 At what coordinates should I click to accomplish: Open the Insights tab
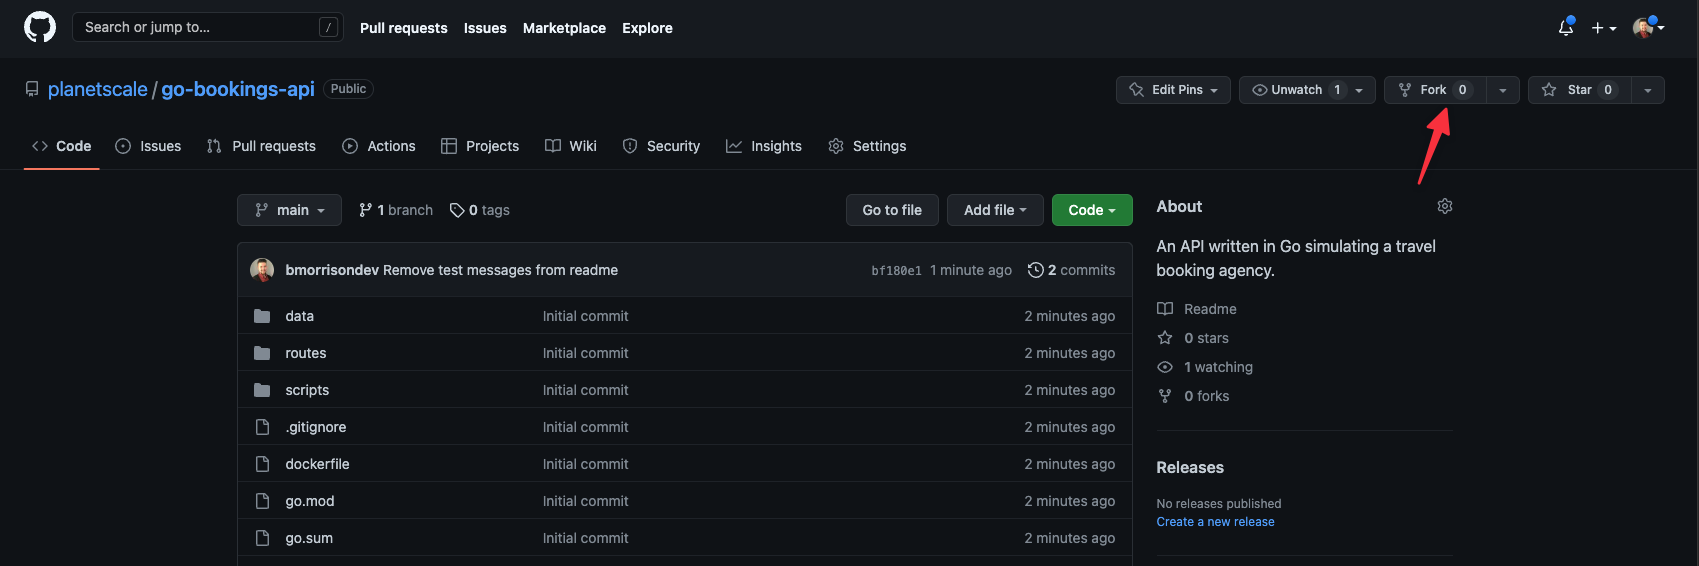coord(764,146)
